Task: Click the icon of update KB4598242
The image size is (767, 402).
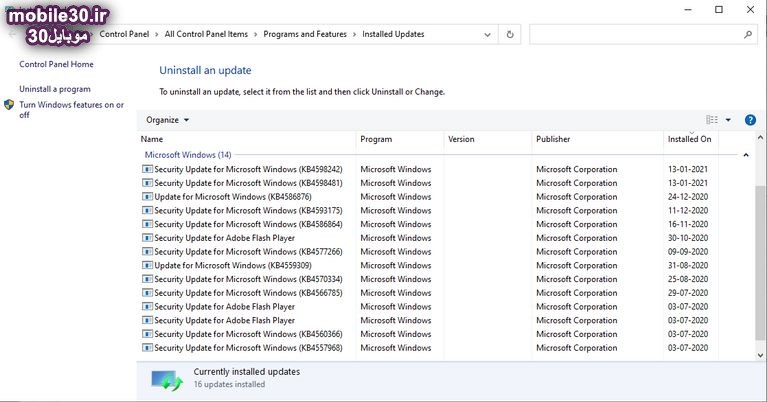Action: click(147, 170)
